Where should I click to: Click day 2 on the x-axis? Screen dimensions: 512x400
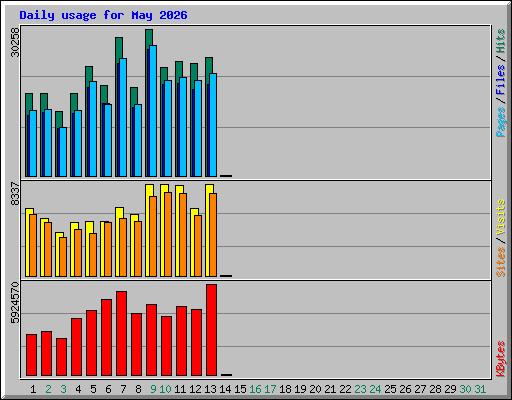click(48, 389)
